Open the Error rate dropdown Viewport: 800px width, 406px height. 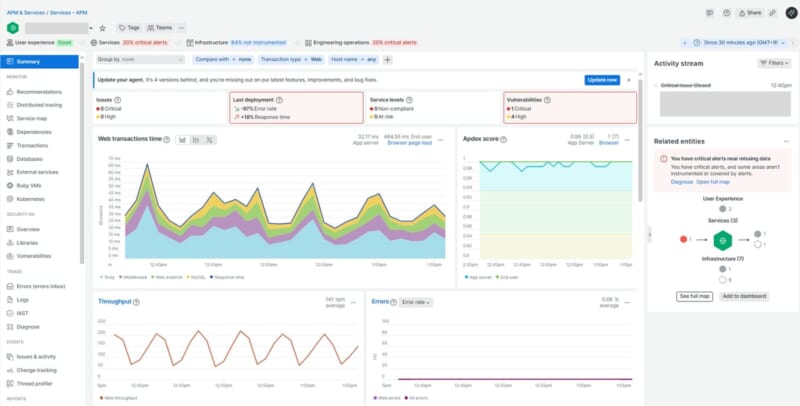point(416,301)
